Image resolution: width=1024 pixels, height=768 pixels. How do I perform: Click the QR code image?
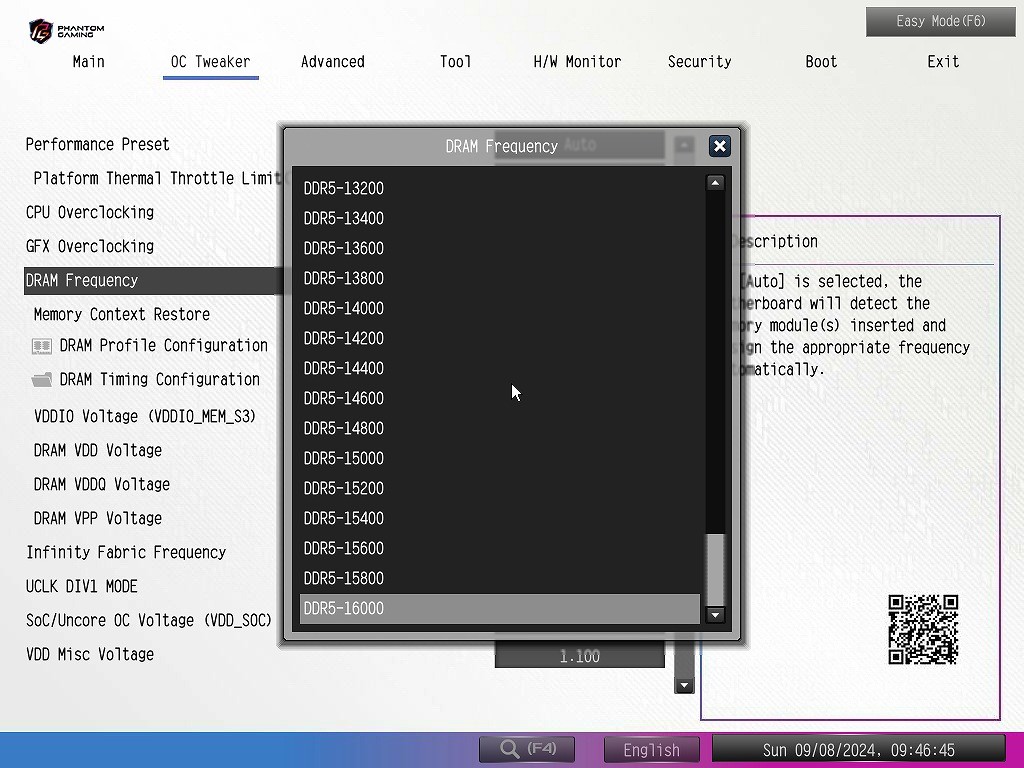pos(923,630)
